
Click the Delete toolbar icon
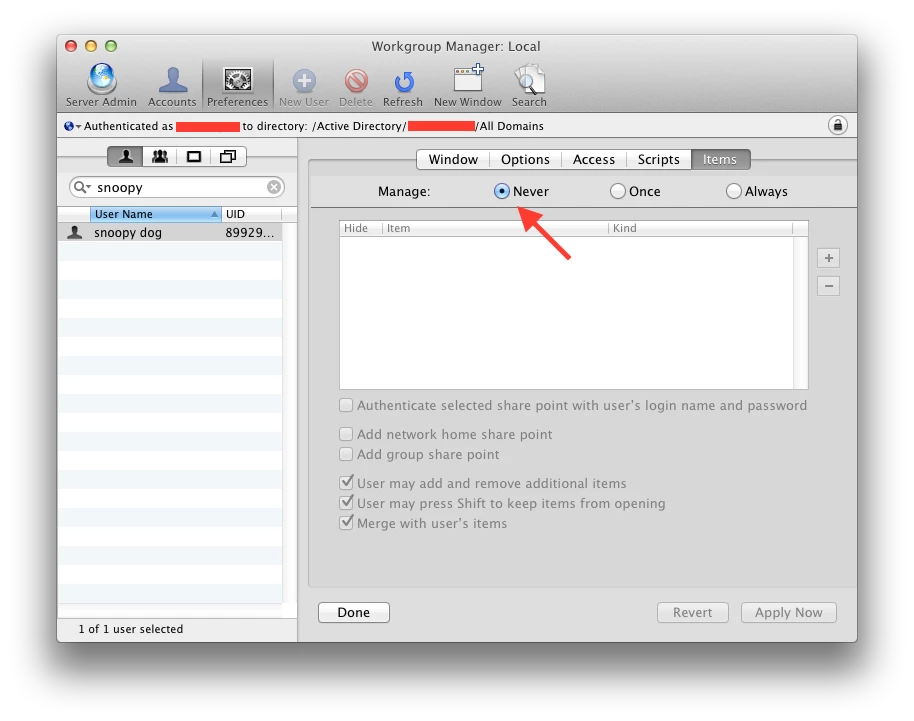point(356,86)
